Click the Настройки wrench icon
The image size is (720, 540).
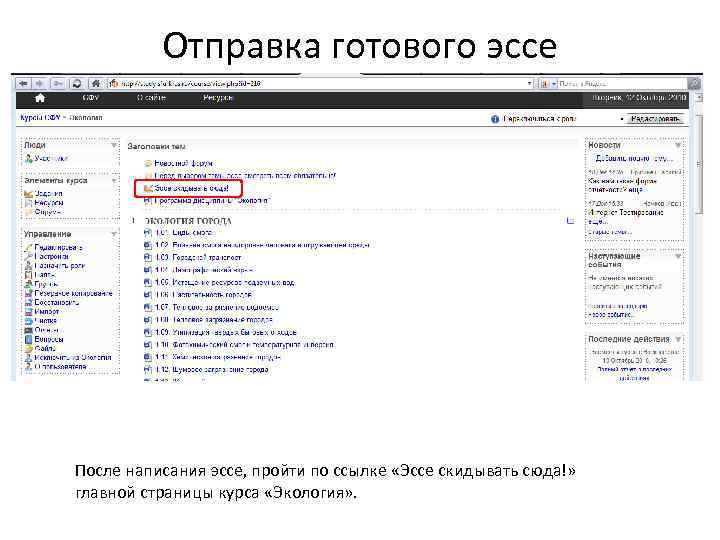pyautogui.click(x=28, y=256)
